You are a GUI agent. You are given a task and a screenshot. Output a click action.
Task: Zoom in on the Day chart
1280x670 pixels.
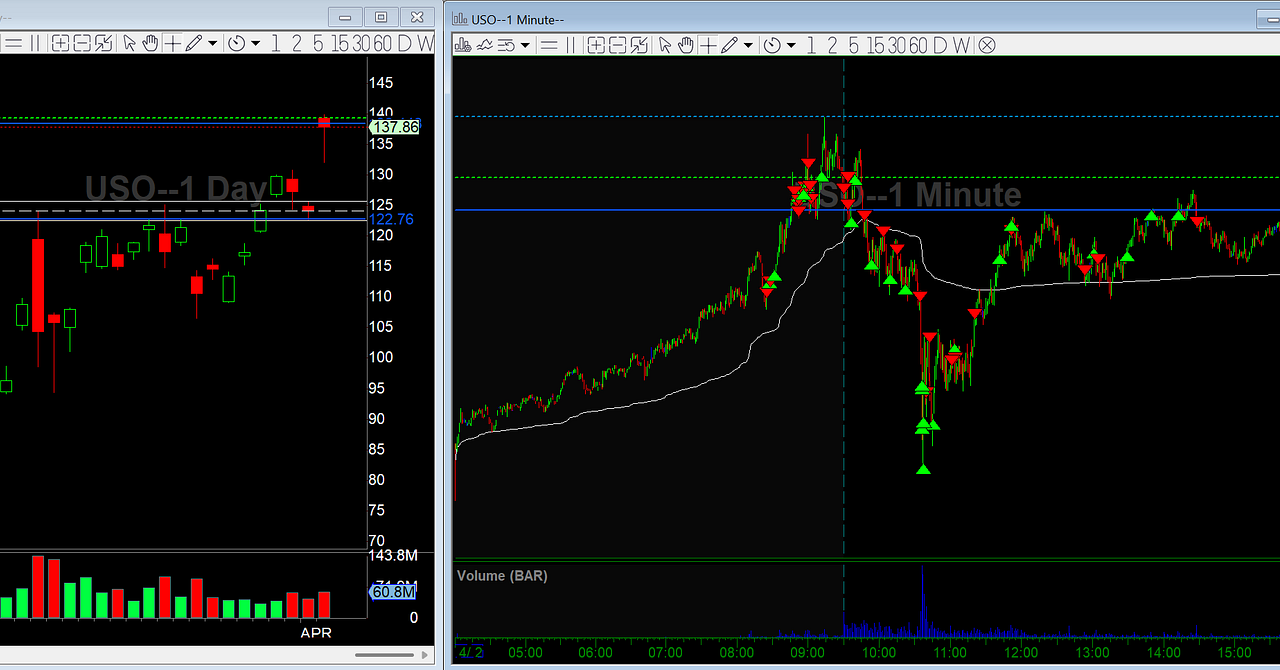pos(60,43)
